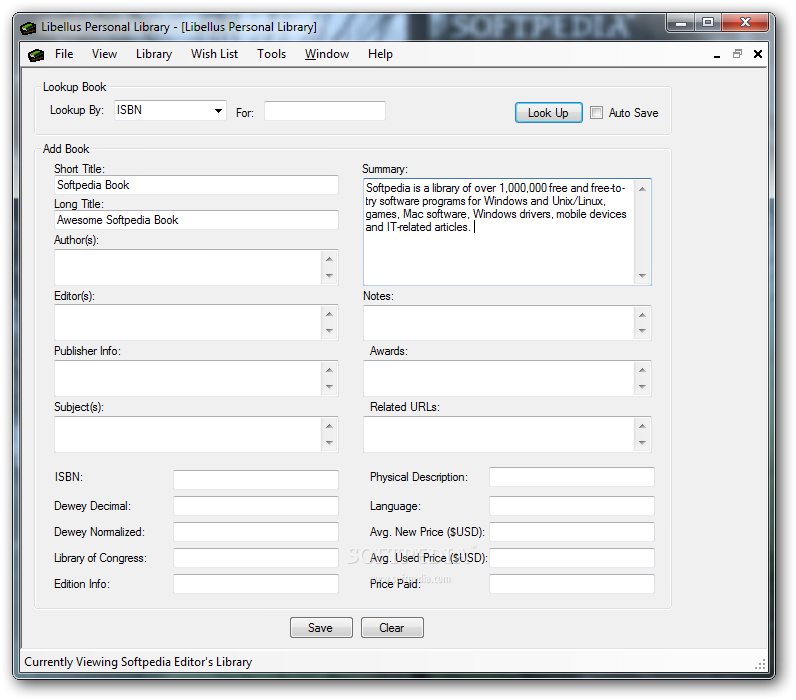Click into the Subject(s) text box
This screenshot has width=796, height=700.
[188, 434]
